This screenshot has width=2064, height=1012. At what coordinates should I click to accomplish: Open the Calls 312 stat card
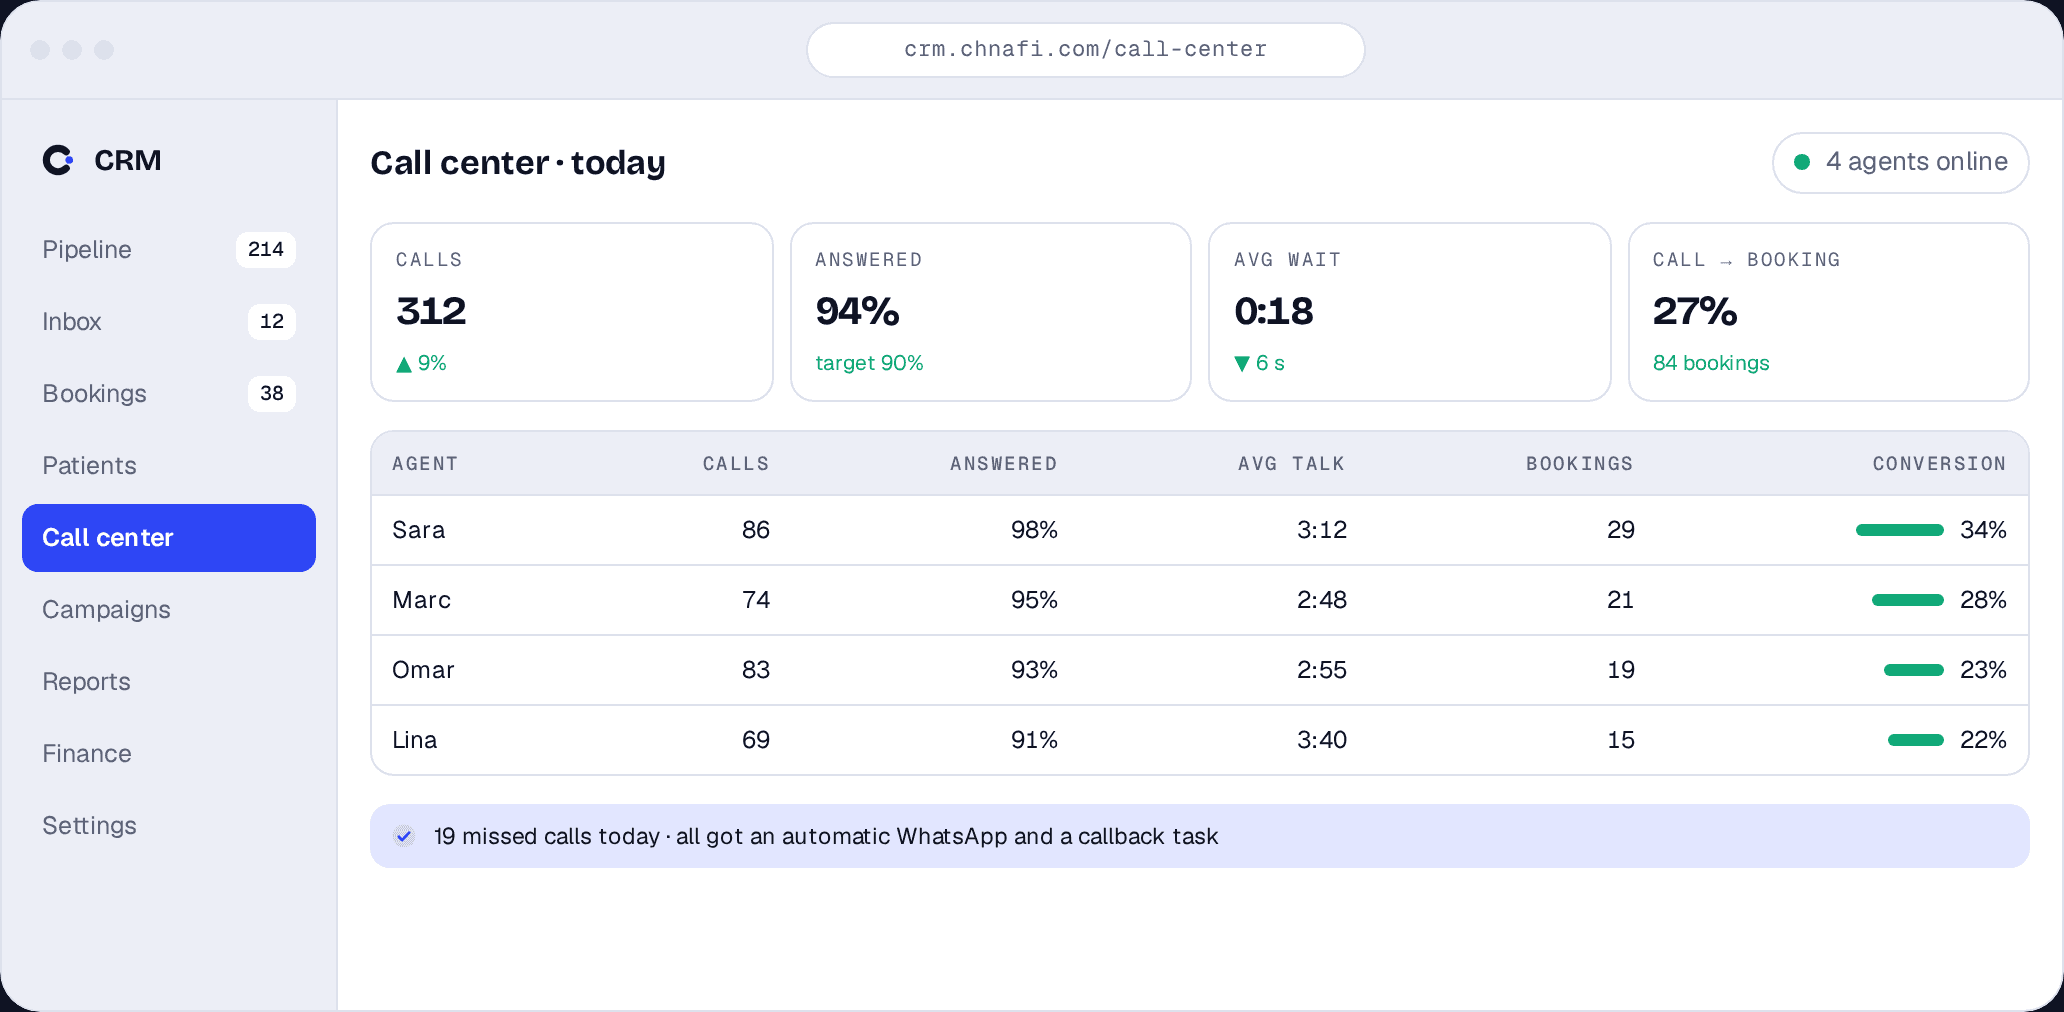[572, 312]
